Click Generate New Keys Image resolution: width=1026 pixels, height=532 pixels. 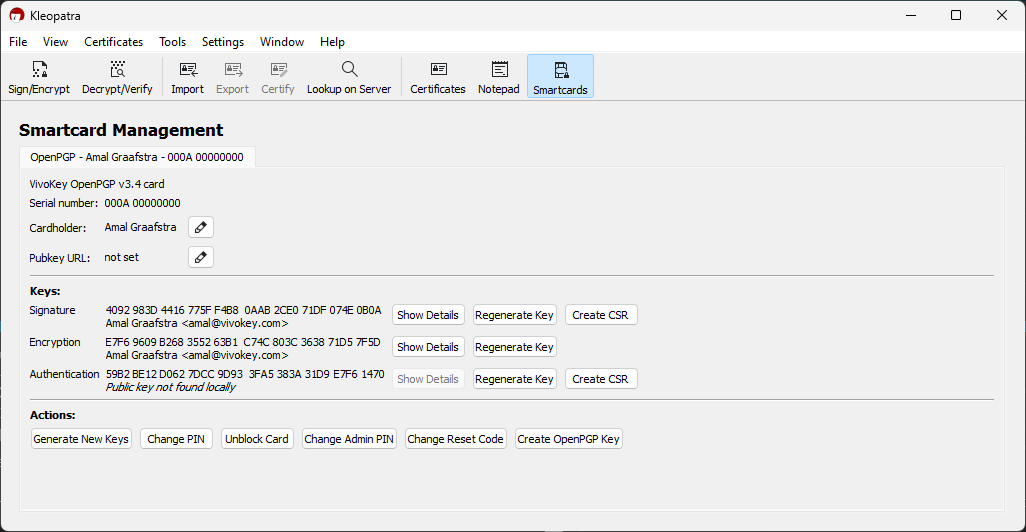pyautogui.click(x=81, y=439)
